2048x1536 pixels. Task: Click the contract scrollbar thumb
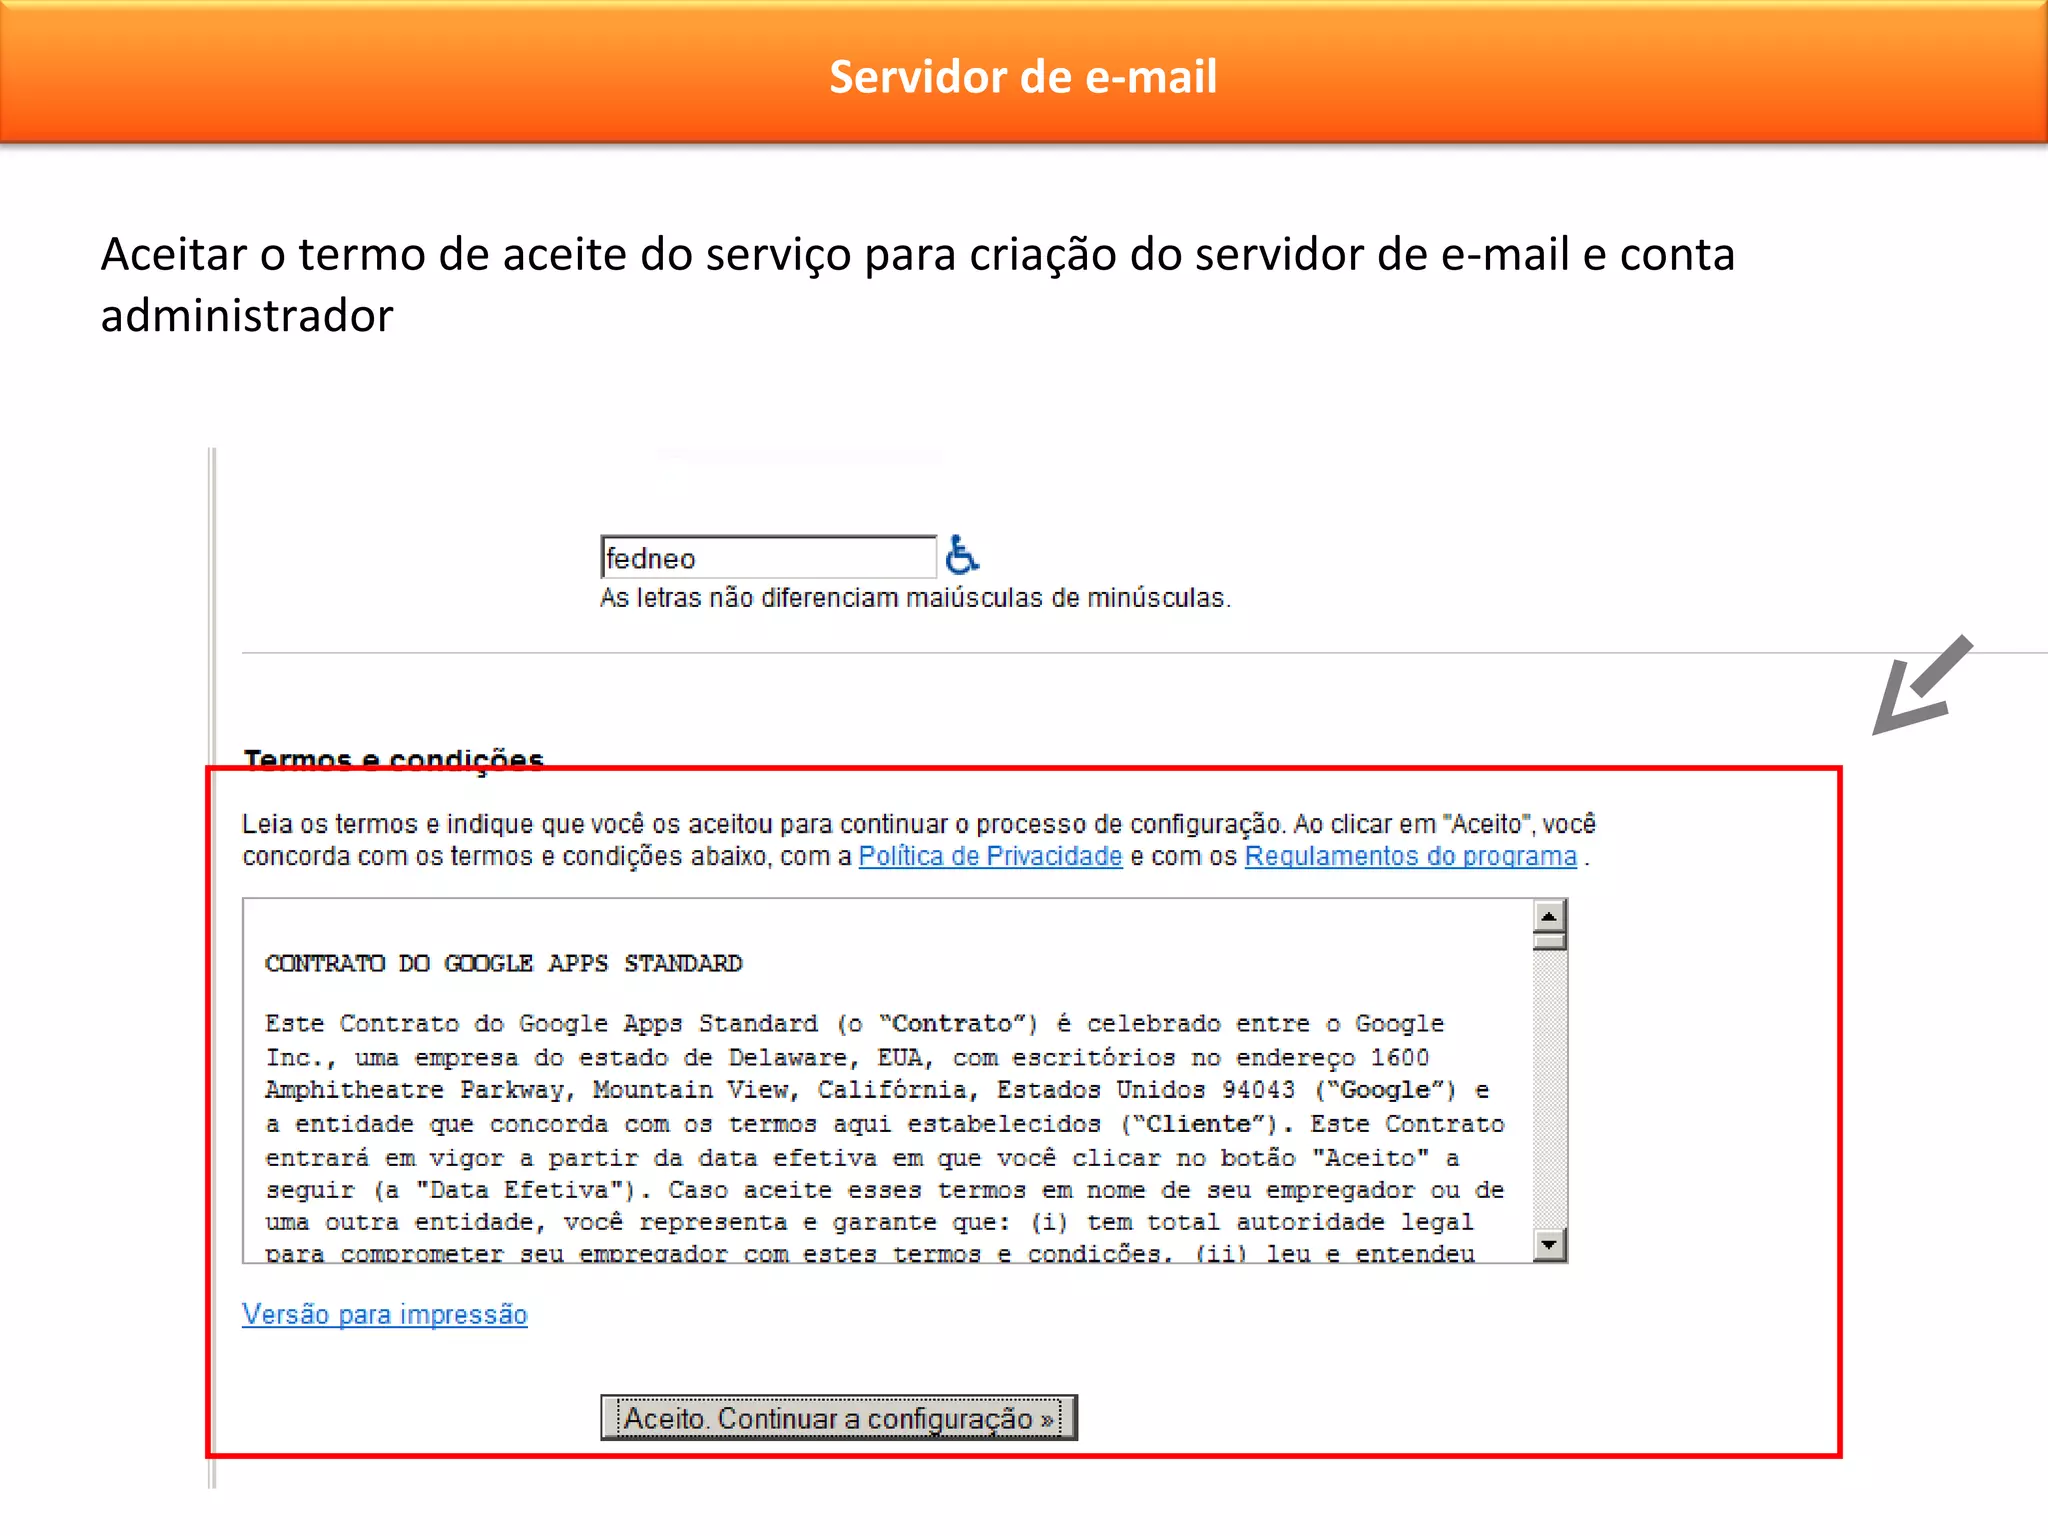(x=1549, y=940)
